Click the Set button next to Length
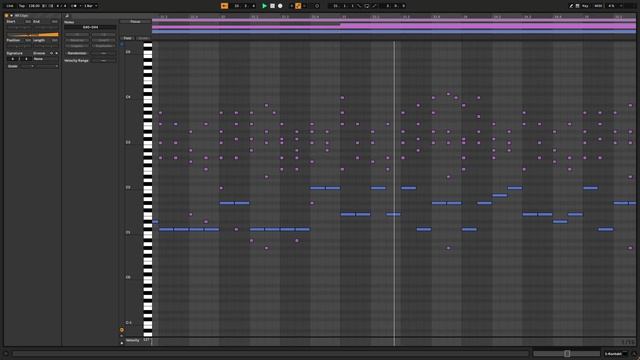 click(54, 40)
